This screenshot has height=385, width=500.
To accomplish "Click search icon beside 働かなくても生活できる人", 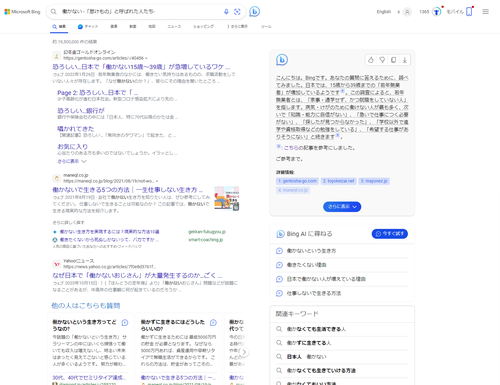I will pos(279,329).
